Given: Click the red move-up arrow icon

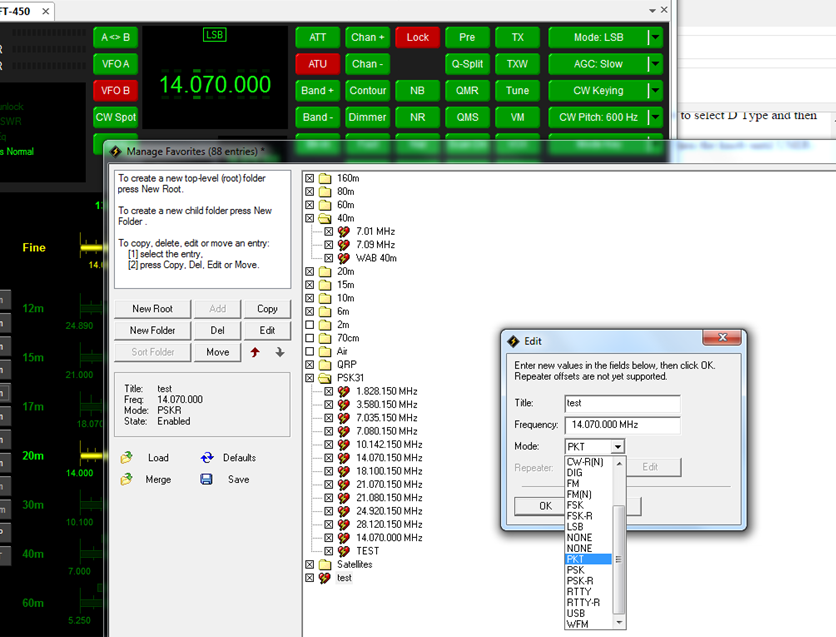Looking at the screenshot, I should [x=255, y=352].
